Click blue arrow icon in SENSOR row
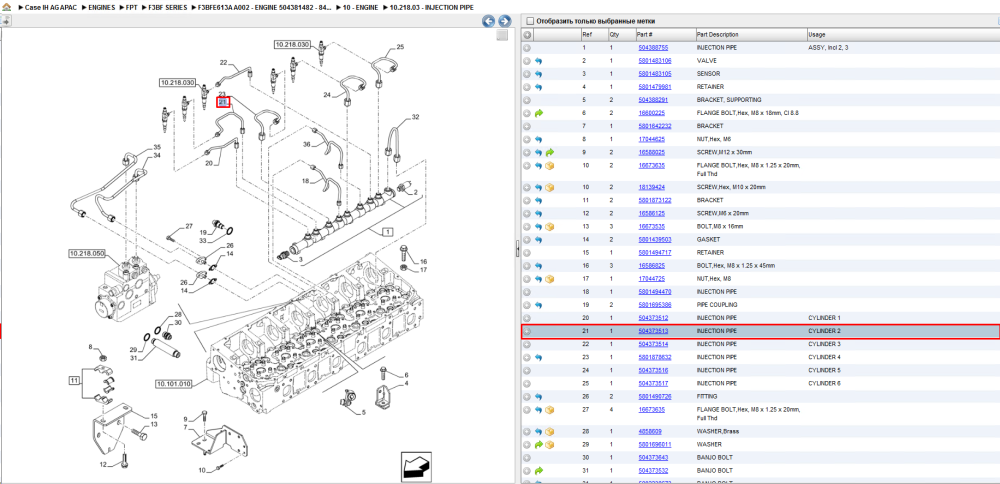The height and width of the screenshot is (484, 1000). point(538,74)
